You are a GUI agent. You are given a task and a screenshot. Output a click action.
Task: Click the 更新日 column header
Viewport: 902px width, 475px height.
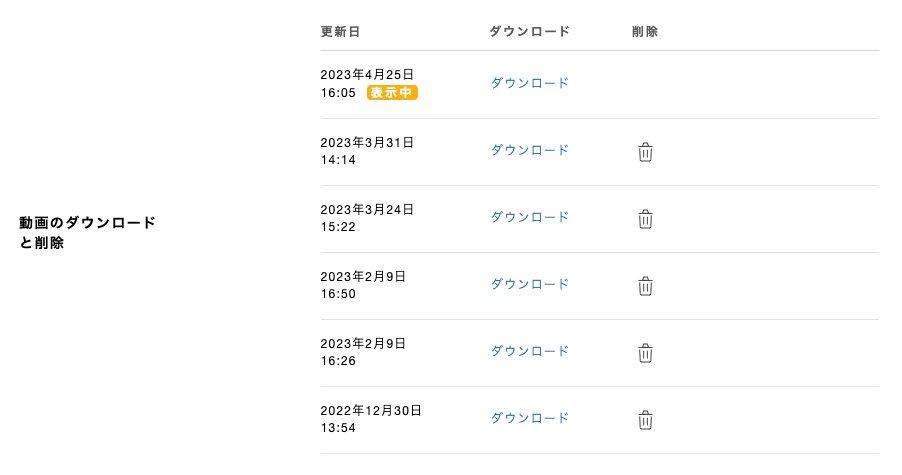(340, 32)
